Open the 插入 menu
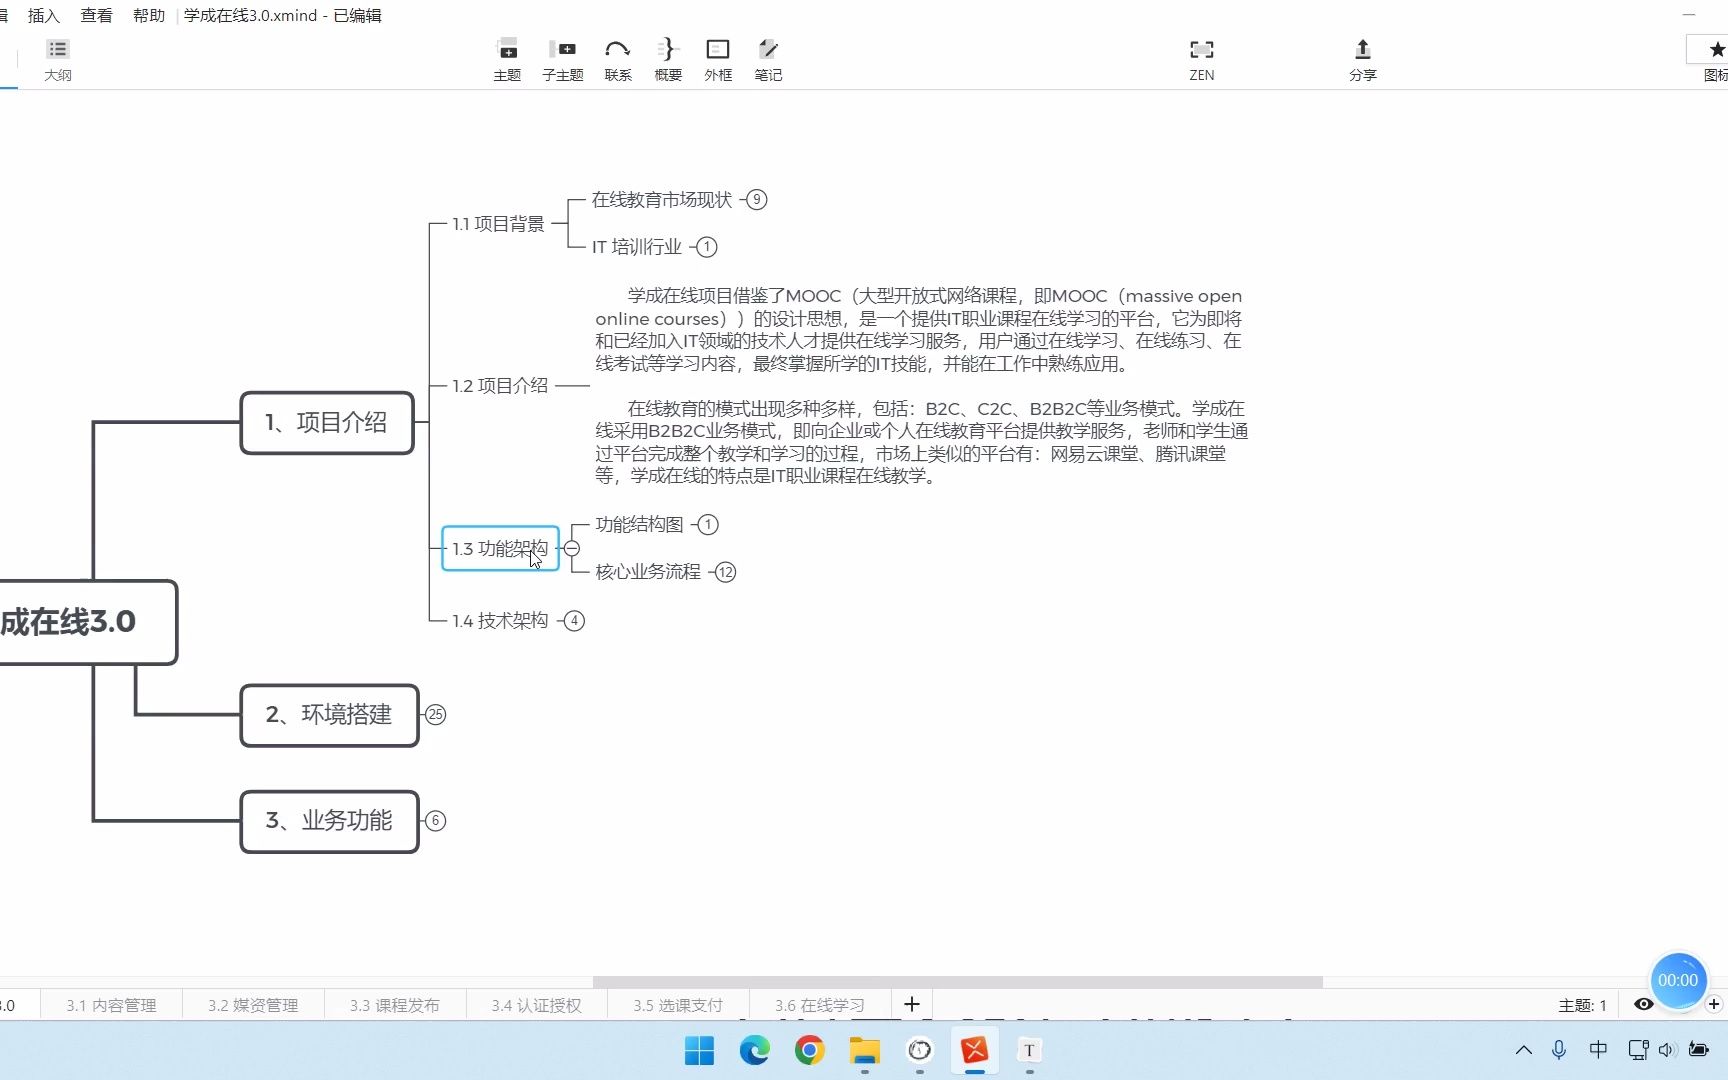 pos(44,15)
